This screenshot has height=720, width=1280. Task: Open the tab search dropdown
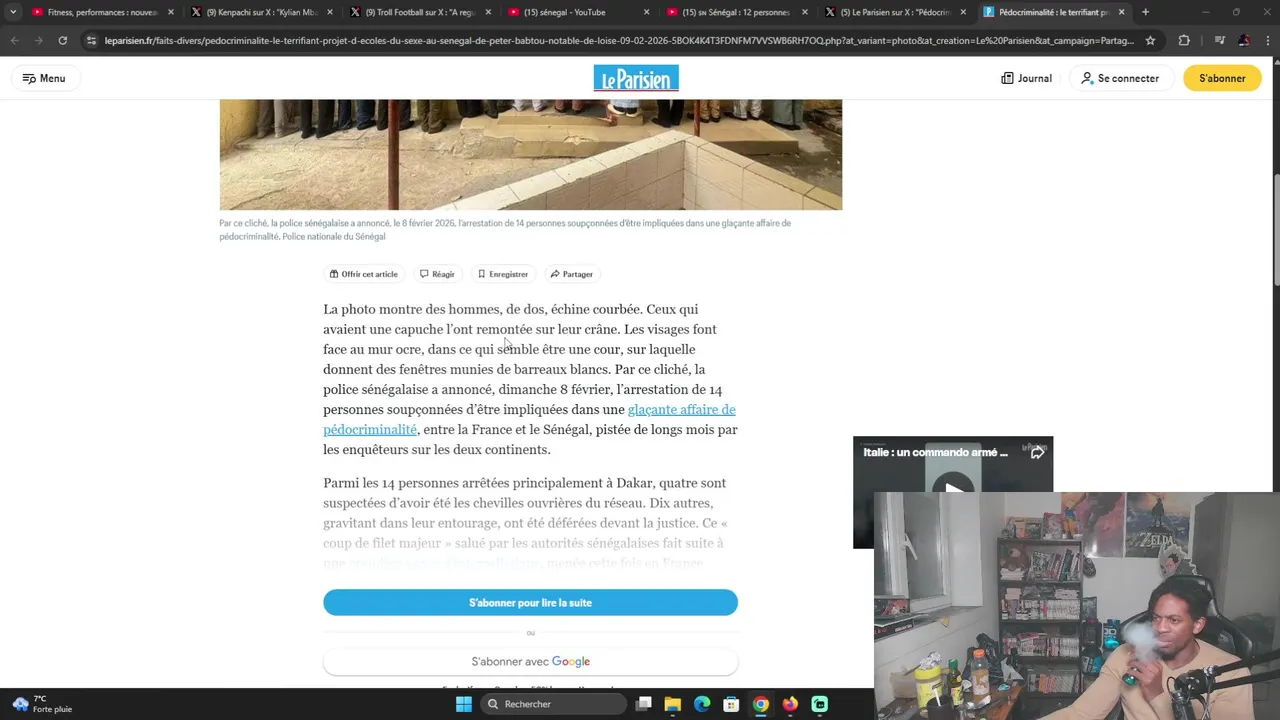coord(13,12)
